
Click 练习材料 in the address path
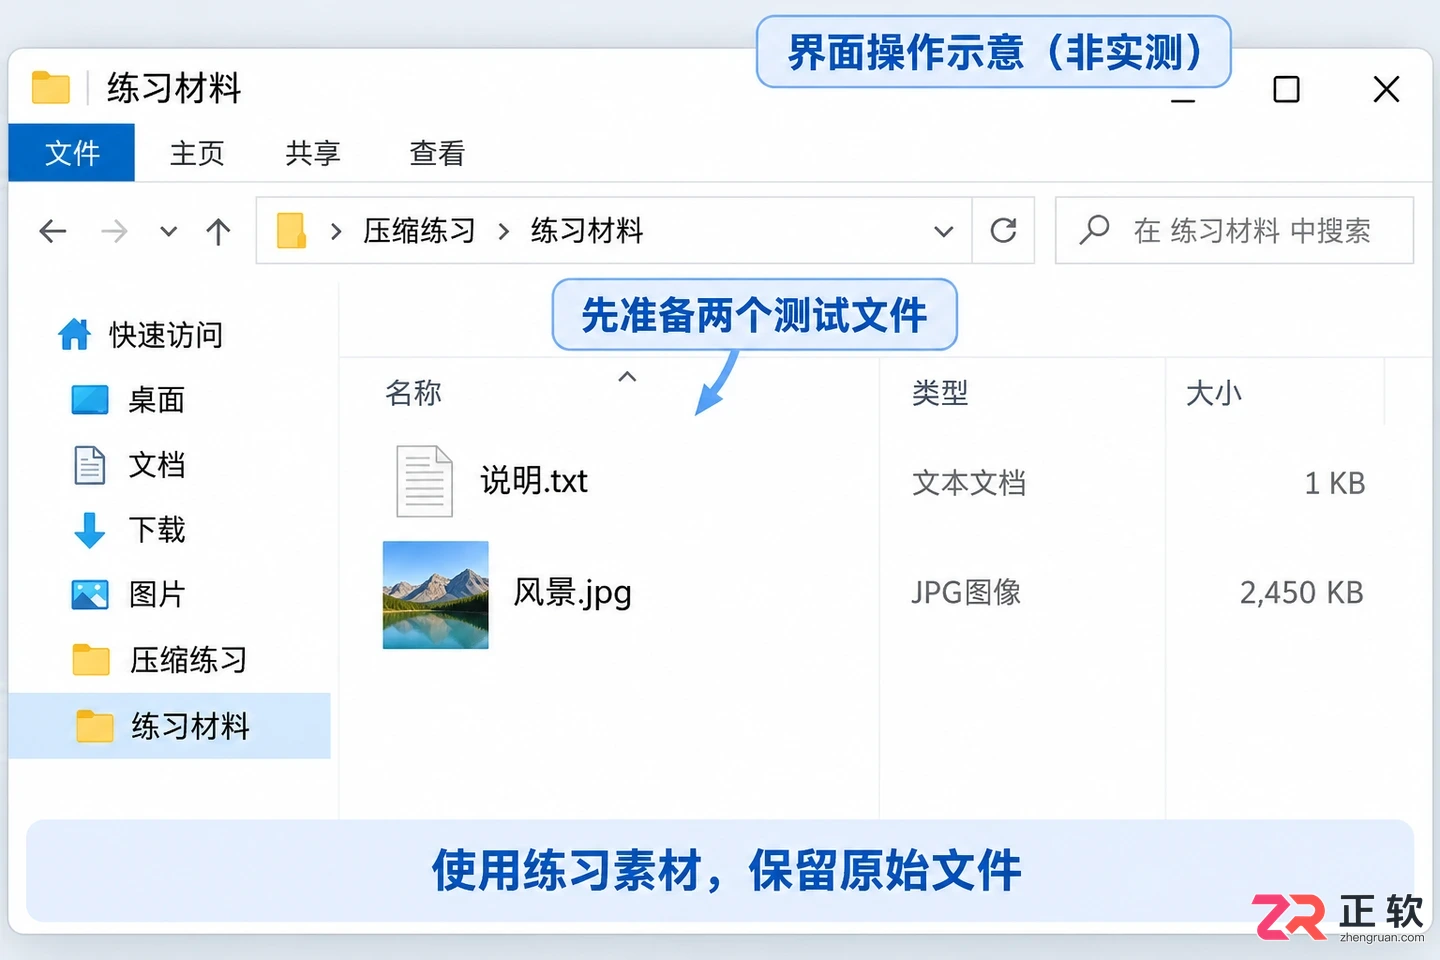tap(587, 231)
